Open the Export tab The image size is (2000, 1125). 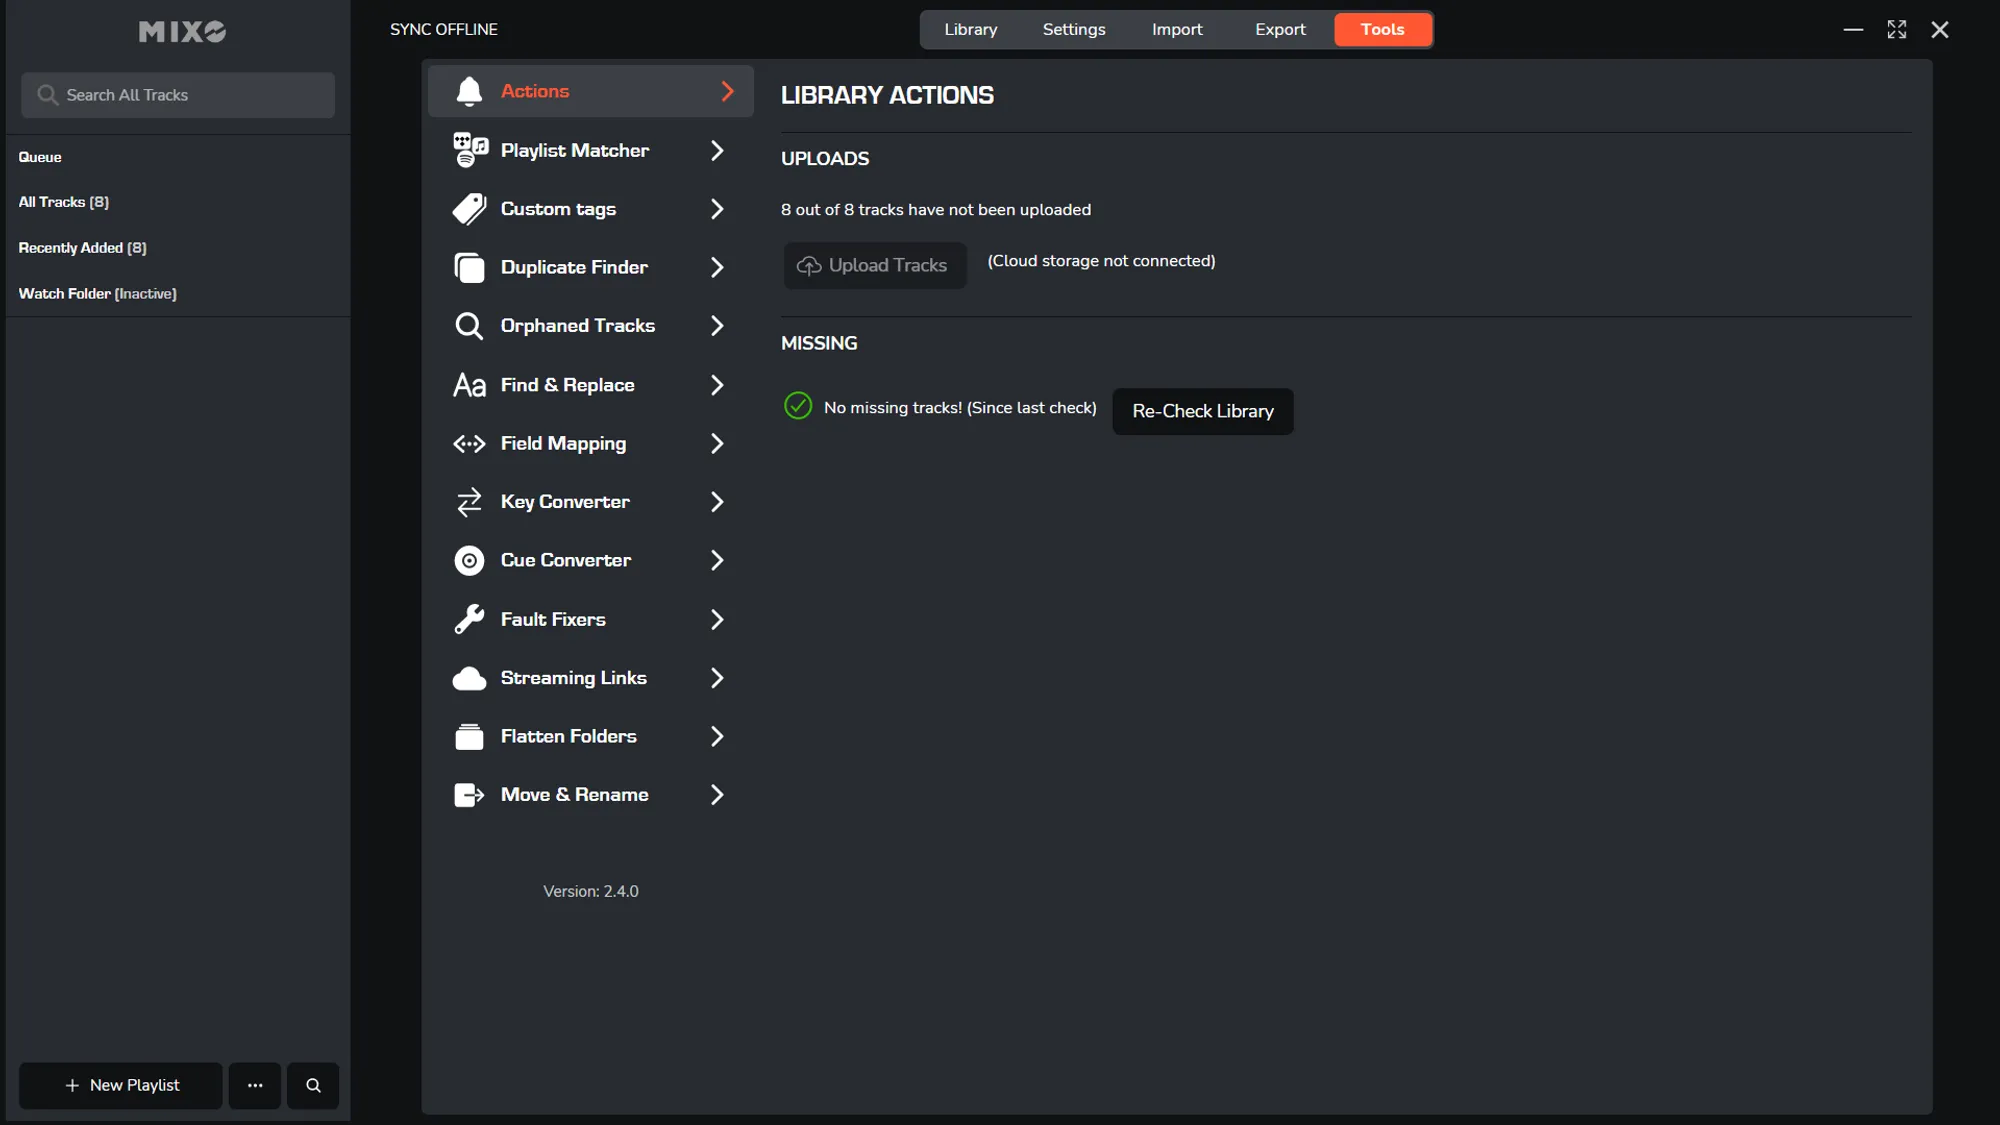tap(1280, 29)
